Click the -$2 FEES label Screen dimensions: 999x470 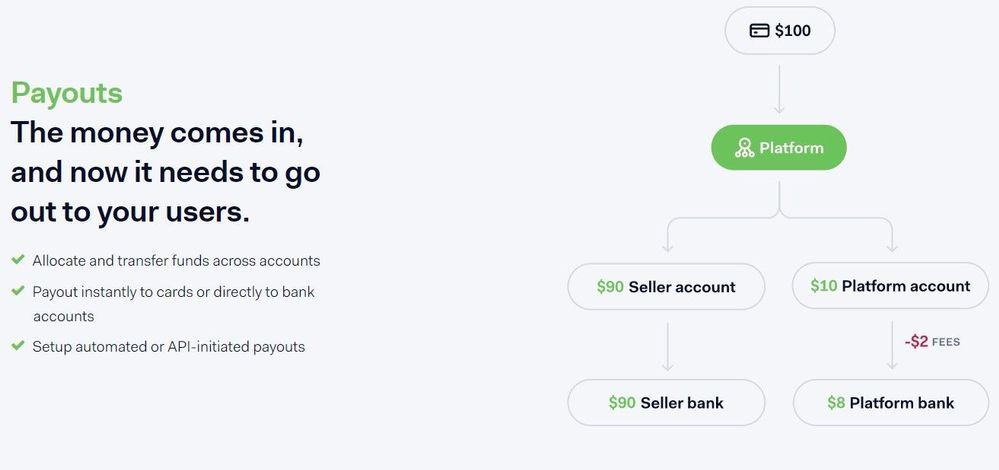[932, 342]
